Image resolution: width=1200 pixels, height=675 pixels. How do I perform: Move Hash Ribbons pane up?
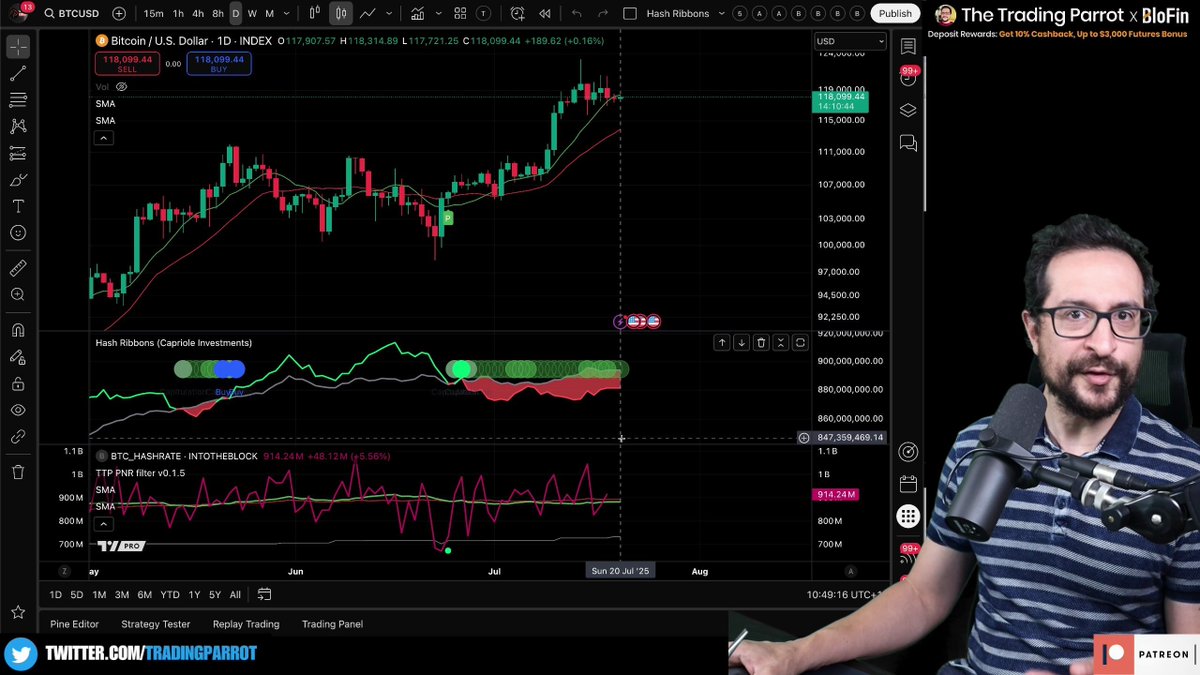point(721,343)
